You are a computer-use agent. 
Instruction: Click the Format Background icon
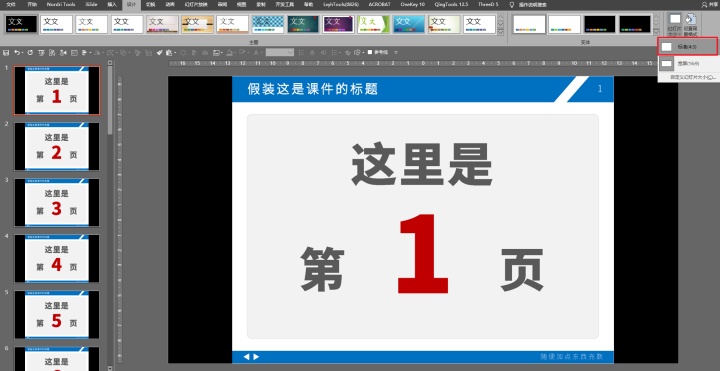click(x=690, y=25)
